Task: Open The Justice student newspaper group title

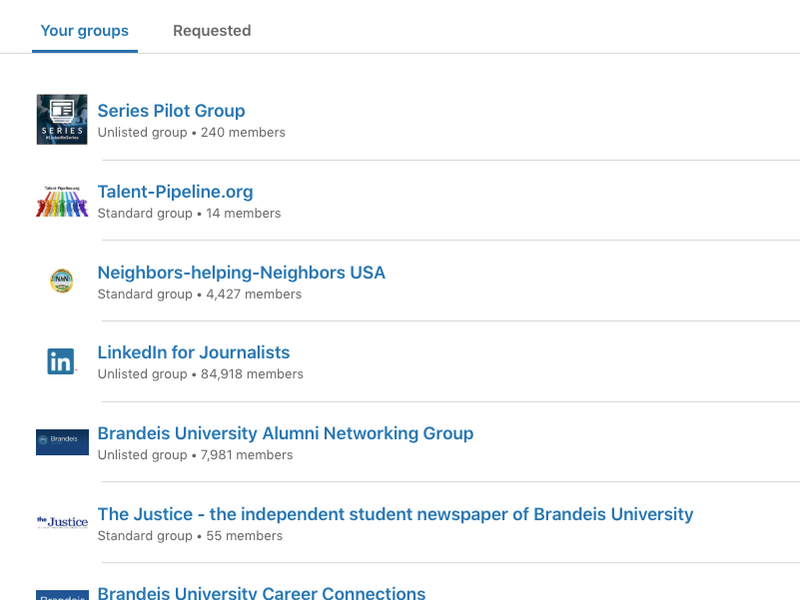Action: pos(395,515)
